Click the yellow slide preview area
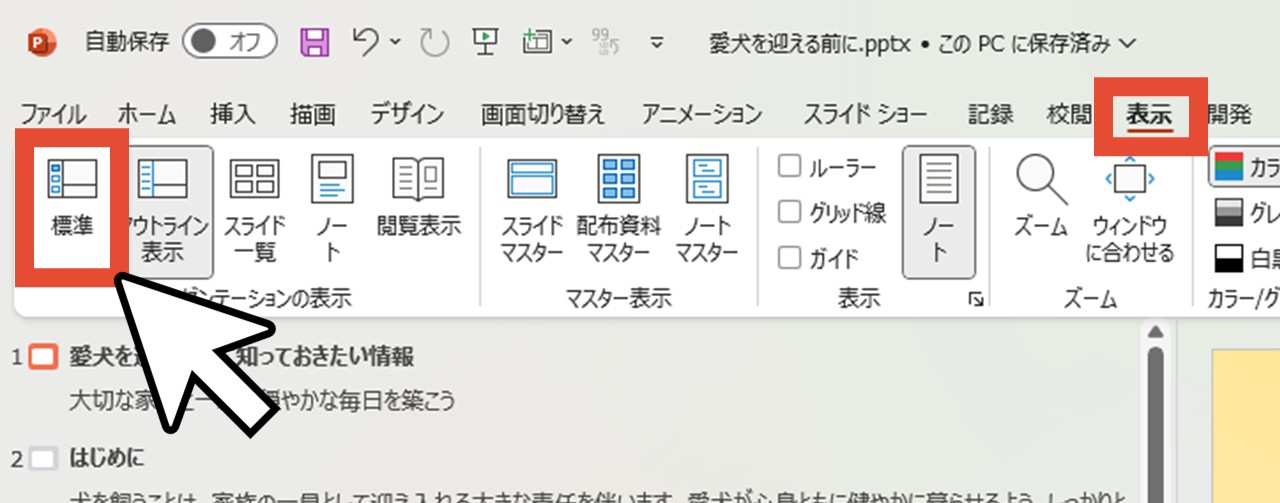Viewport: 1280px width, 503px height. pos(1246,425)
